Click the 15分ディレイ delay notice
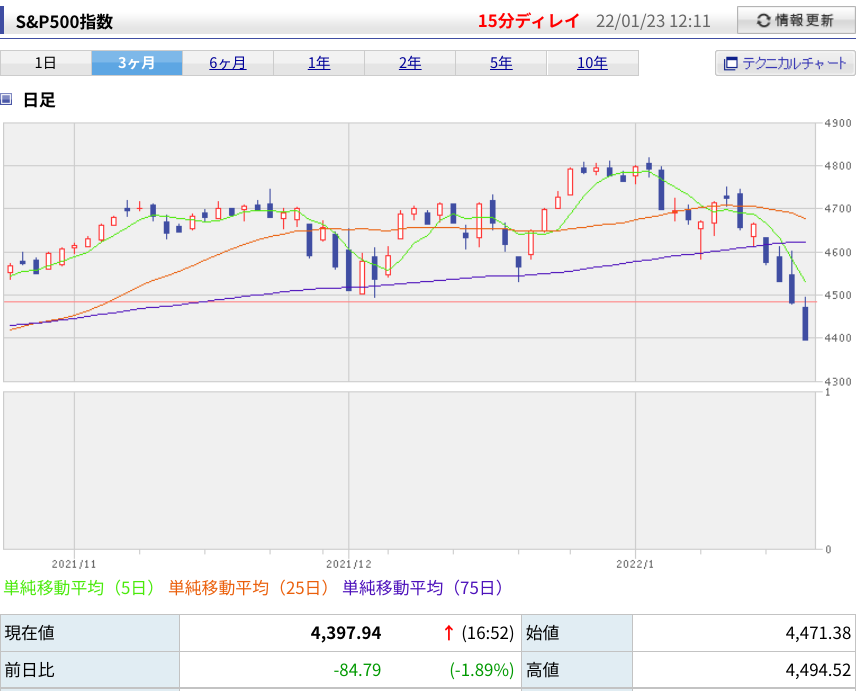Screen dimensions: 864x691 point(528,21)
